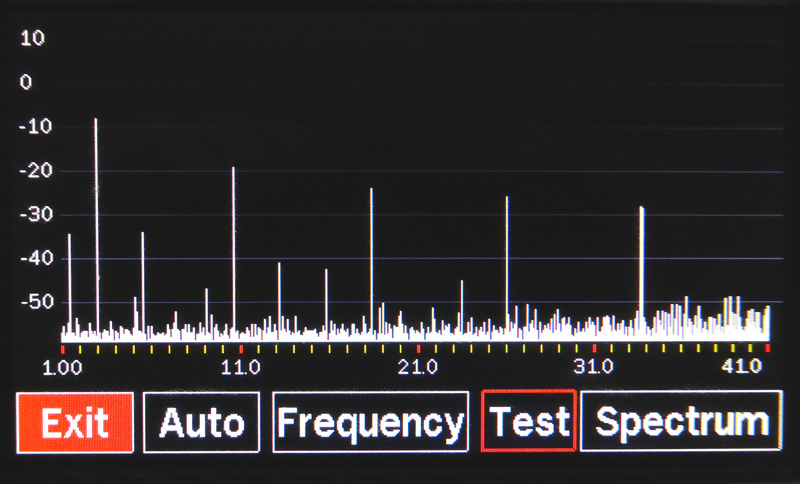
Task: Click the red tick mark above 21.0
Action: click(x=418, y=348)
